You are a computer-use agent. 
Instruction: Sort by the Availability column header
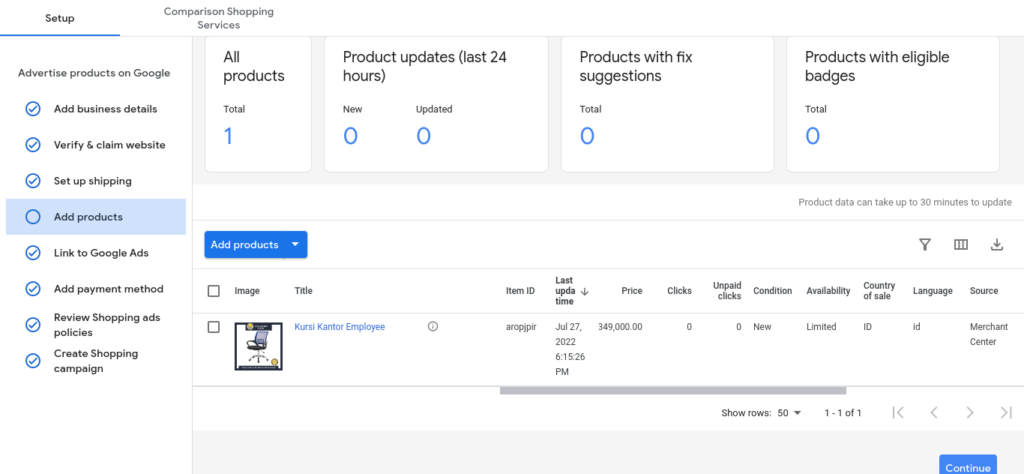828,291
